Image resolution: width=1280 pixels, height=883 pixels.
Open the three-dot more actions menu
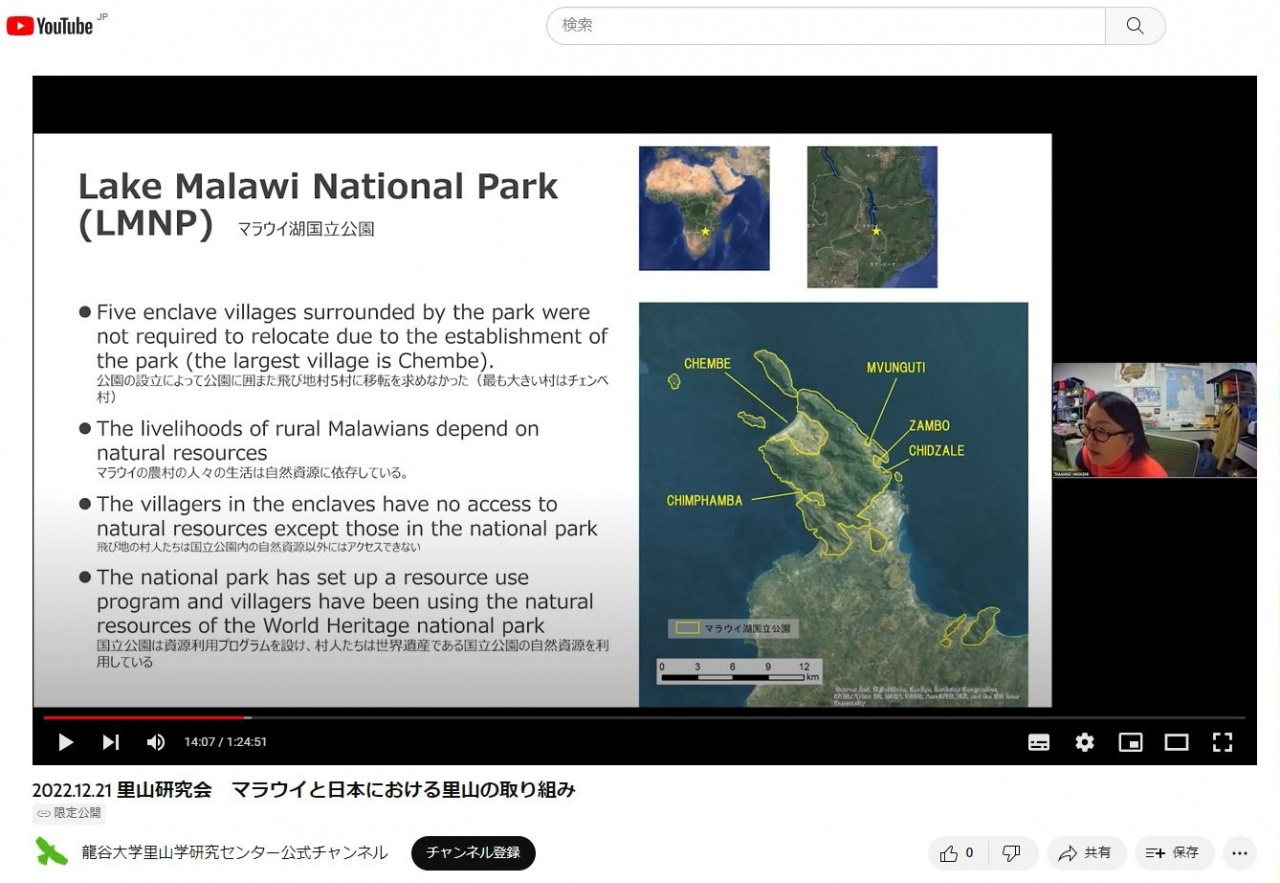point(1239,853)
